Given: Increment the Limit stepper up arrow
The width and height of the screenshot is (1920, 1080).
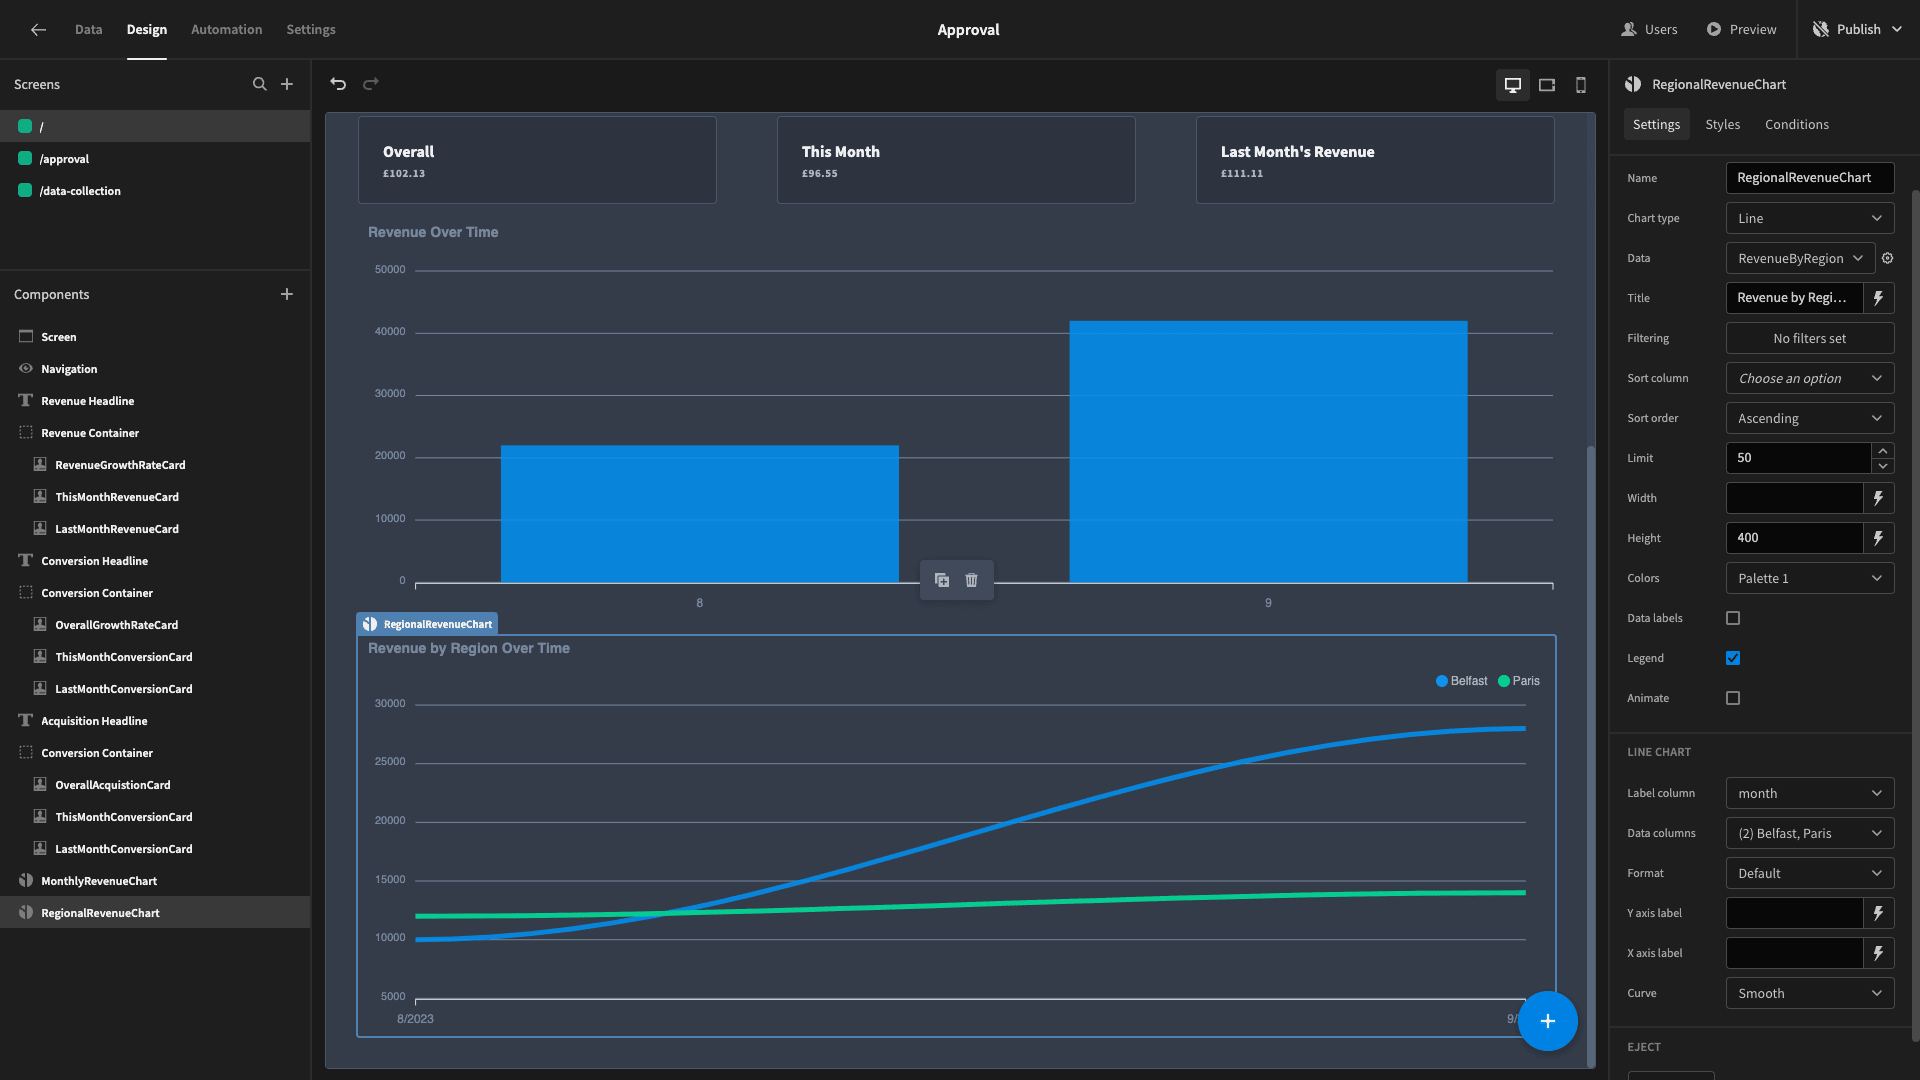Looking at the screenshot, I should (1883, 451).
